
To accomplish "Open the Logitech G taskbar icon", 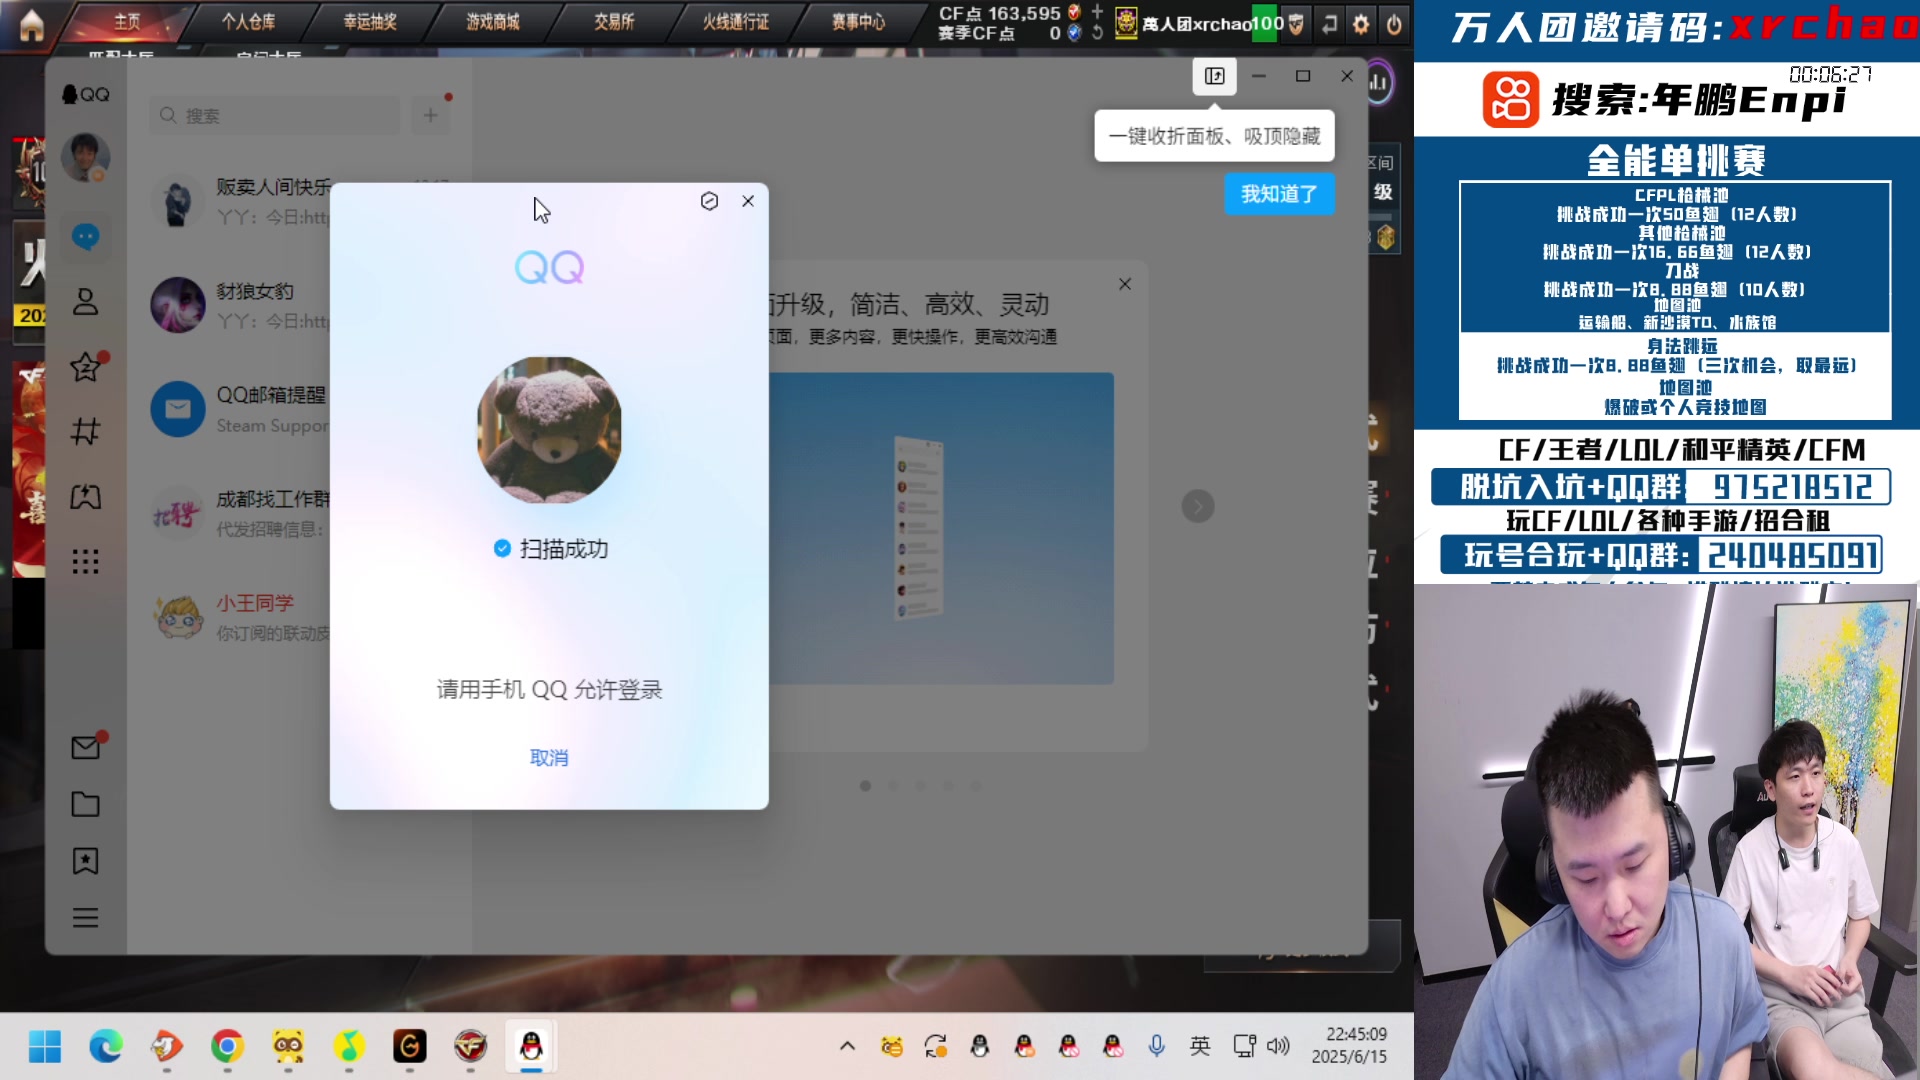I will [409, 1047].
